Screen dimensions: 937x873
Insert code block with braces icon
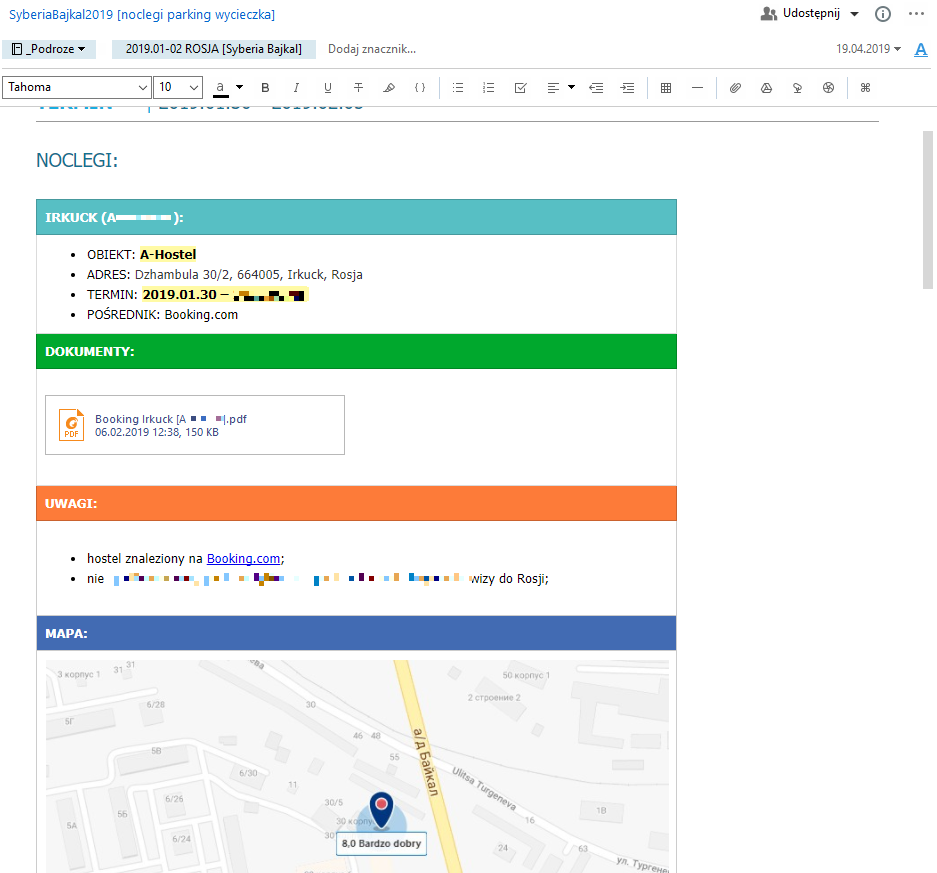click(x=420, y=88)
